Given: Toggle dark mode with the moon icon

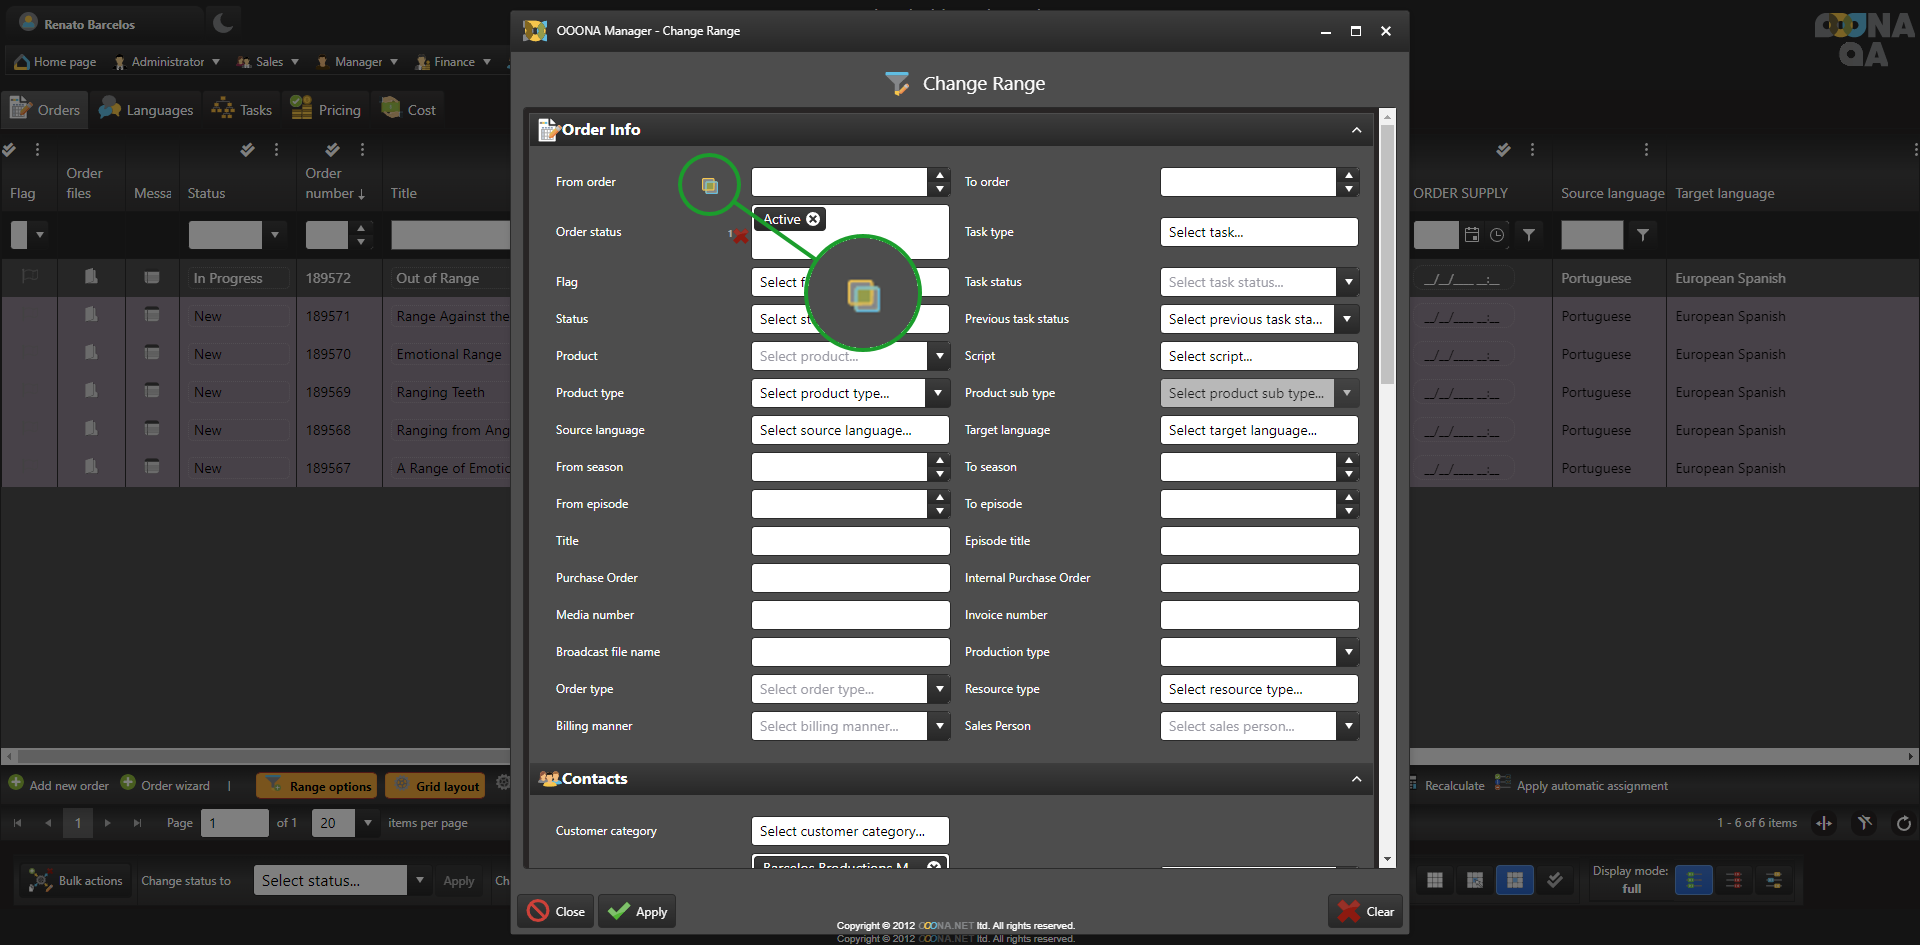Looking at the screenshot, I should pos(223,23).
